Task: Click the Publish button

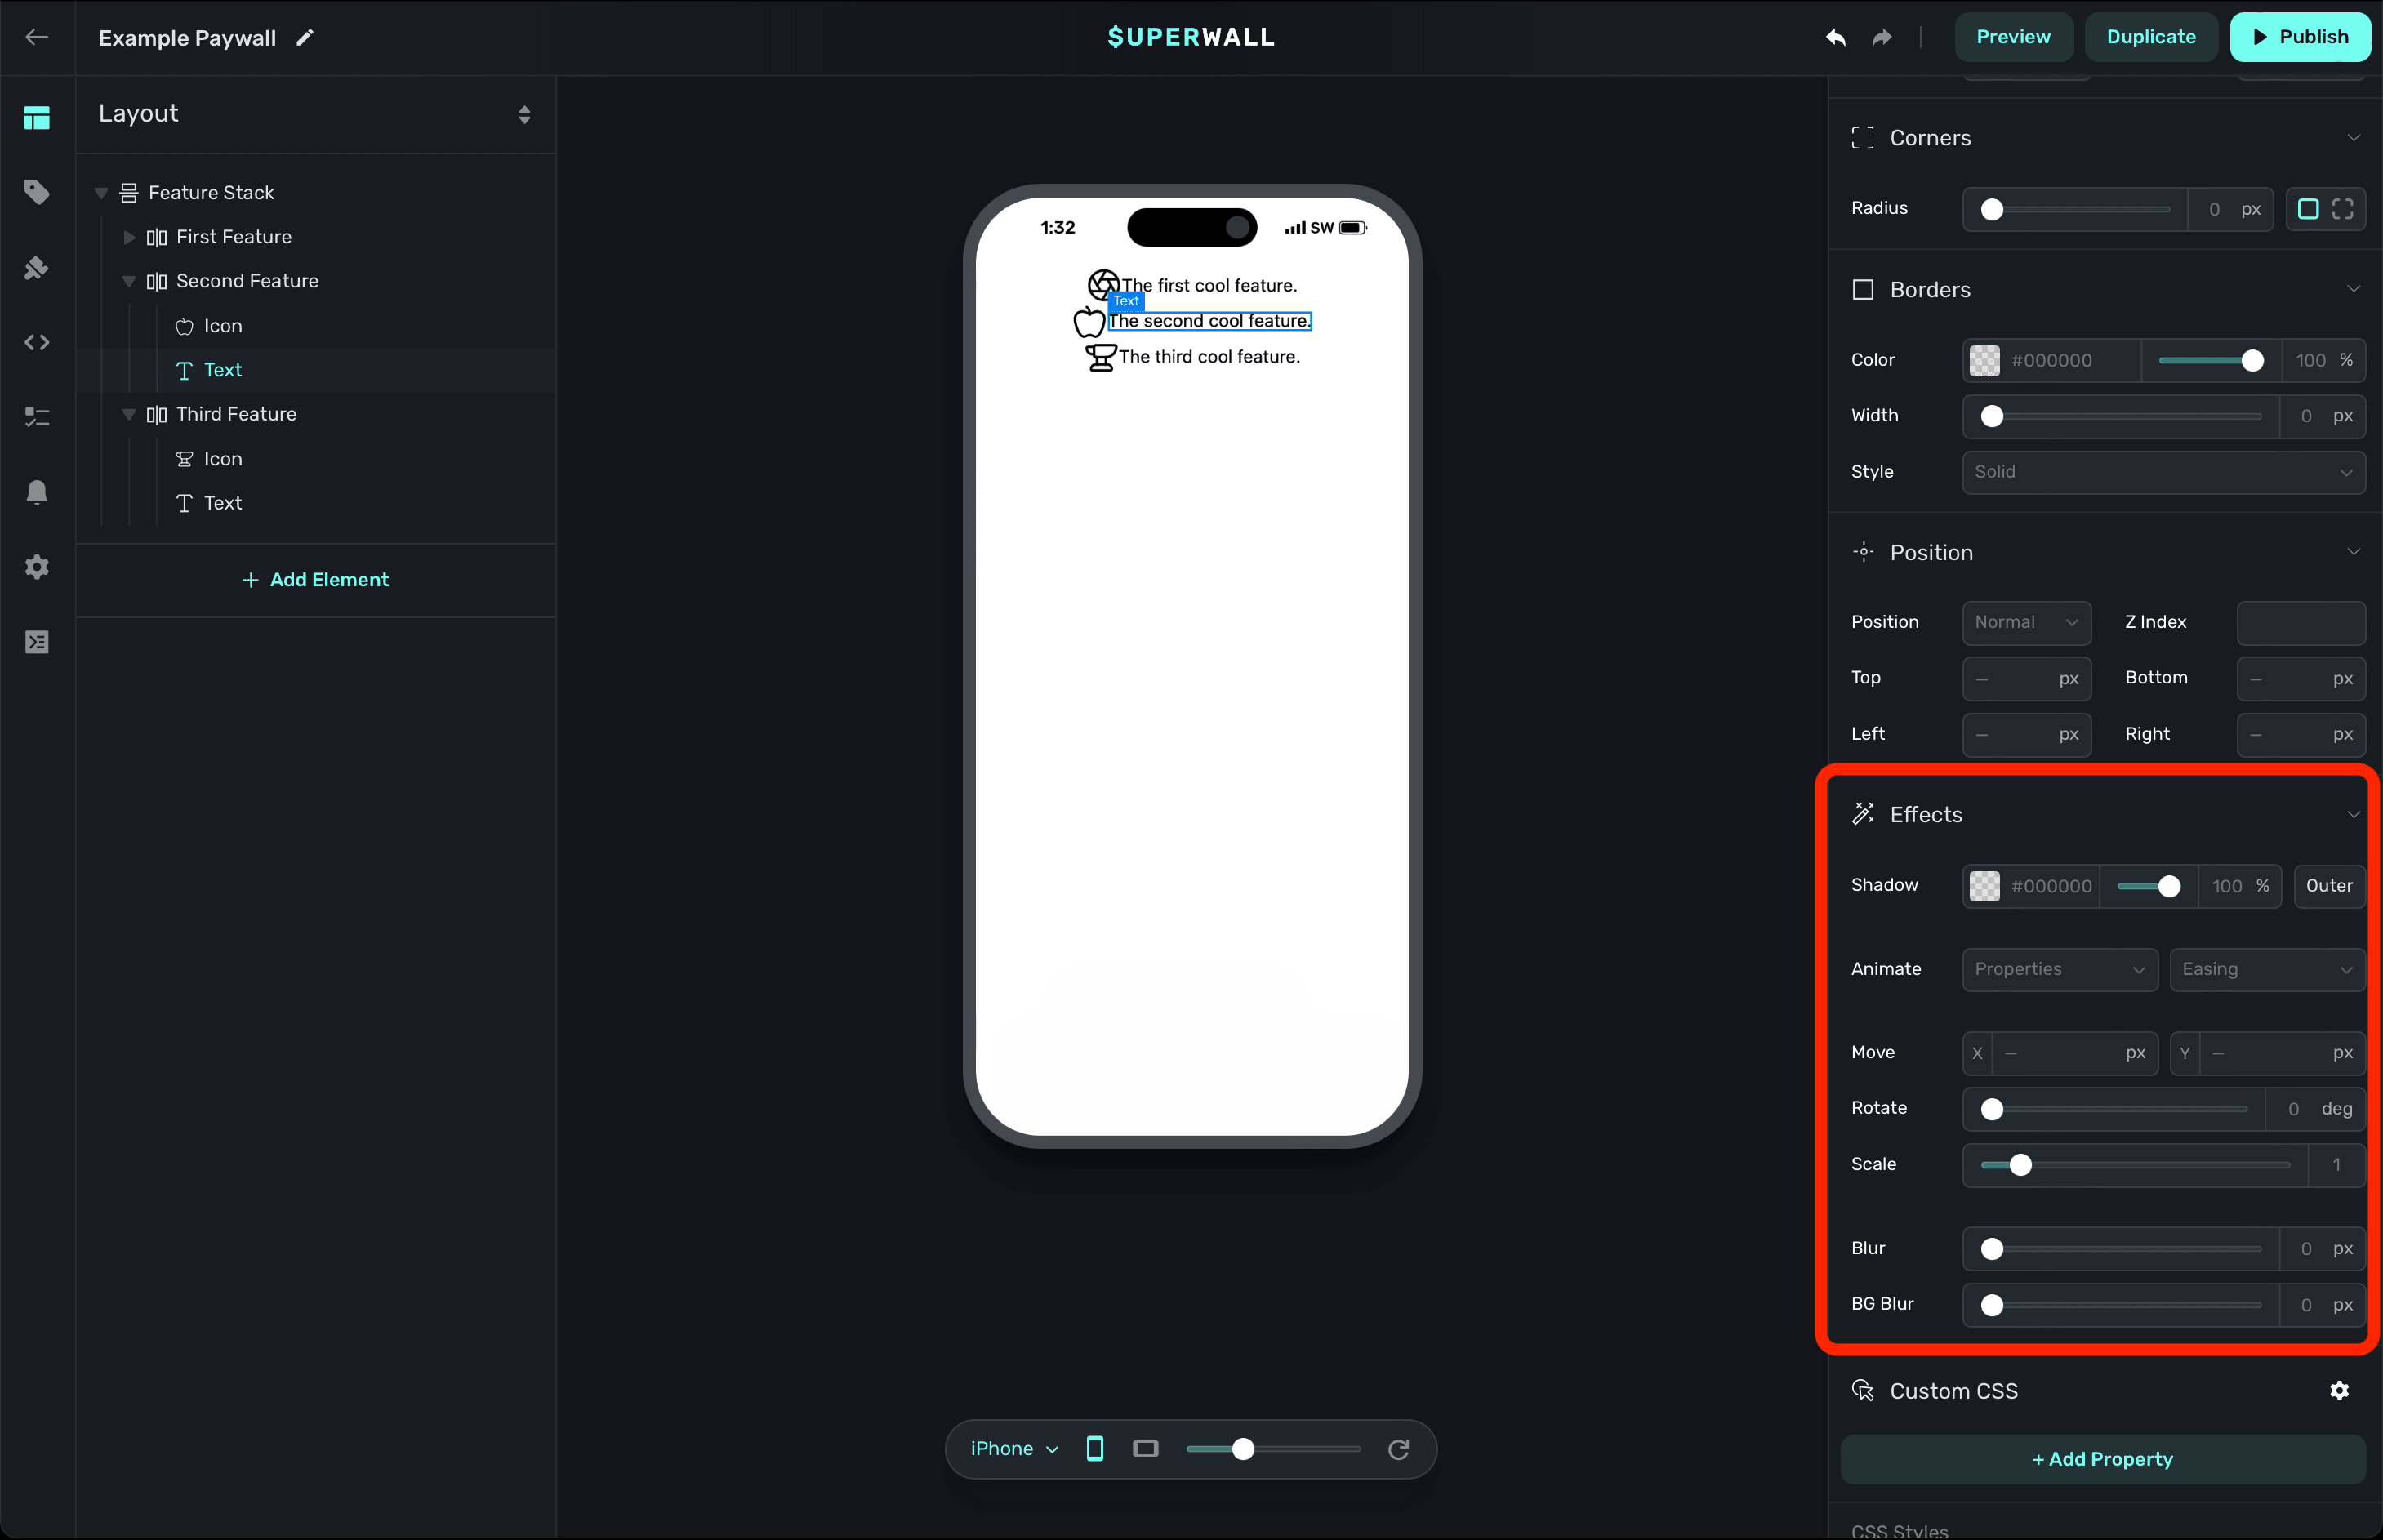Action: point(2300,37)
